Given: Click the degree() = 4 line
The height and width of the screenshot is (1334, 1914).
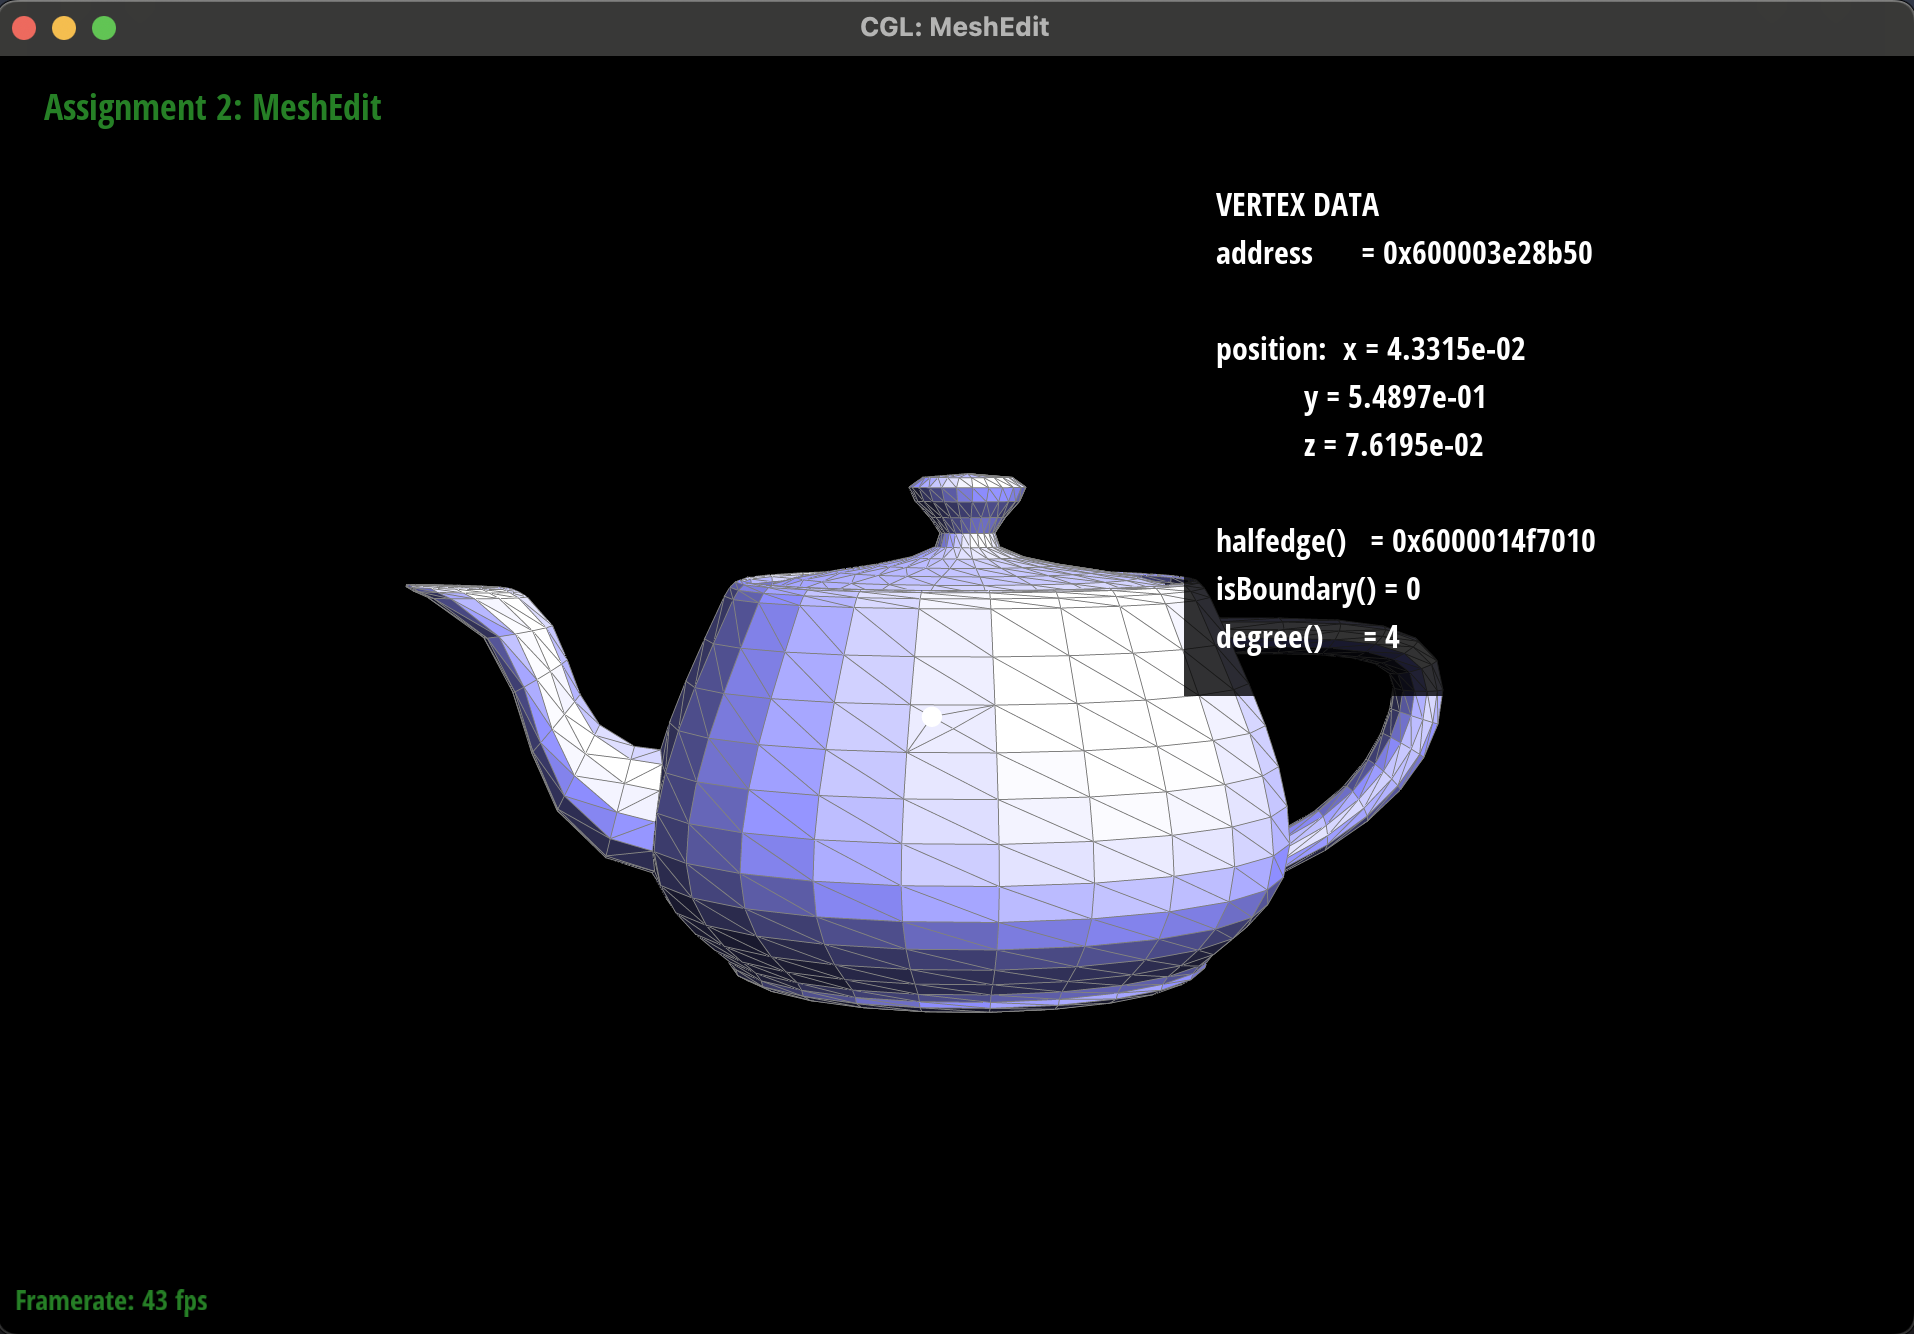Looking at the screenshot, I should click(x=1306, y=637).
